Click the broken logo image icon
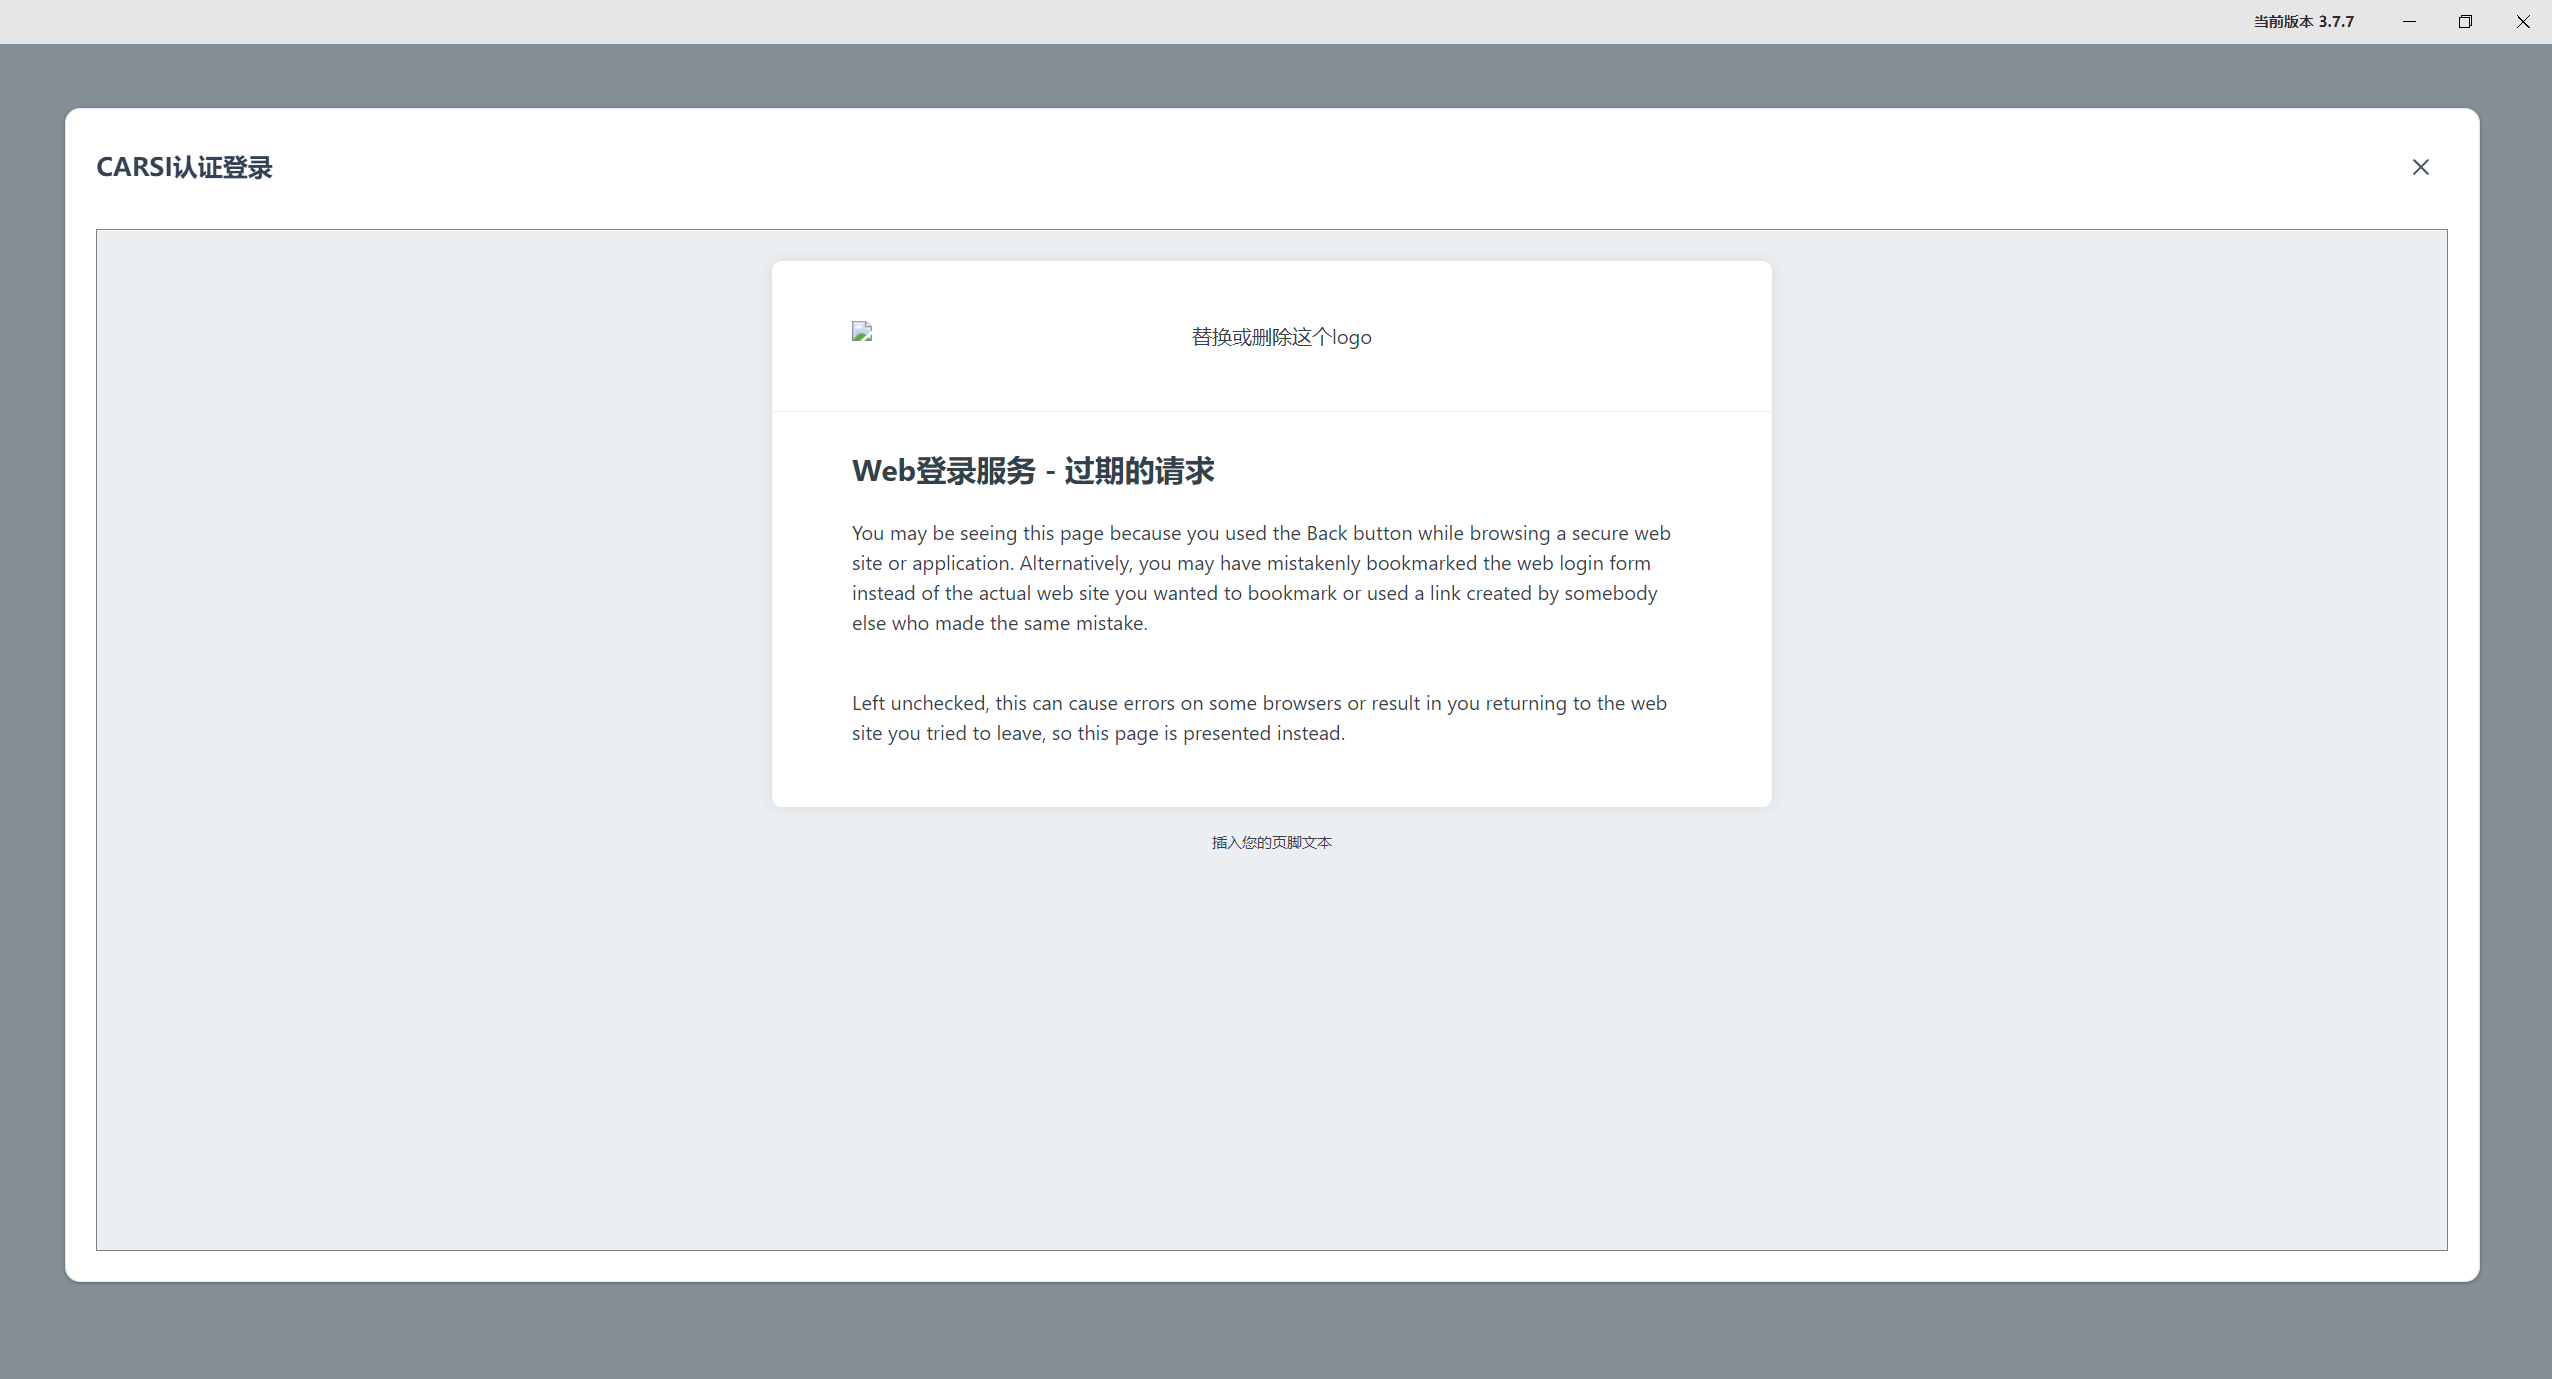The width and height of the screenshot is (2552, 1379). (x=861, y=332)
